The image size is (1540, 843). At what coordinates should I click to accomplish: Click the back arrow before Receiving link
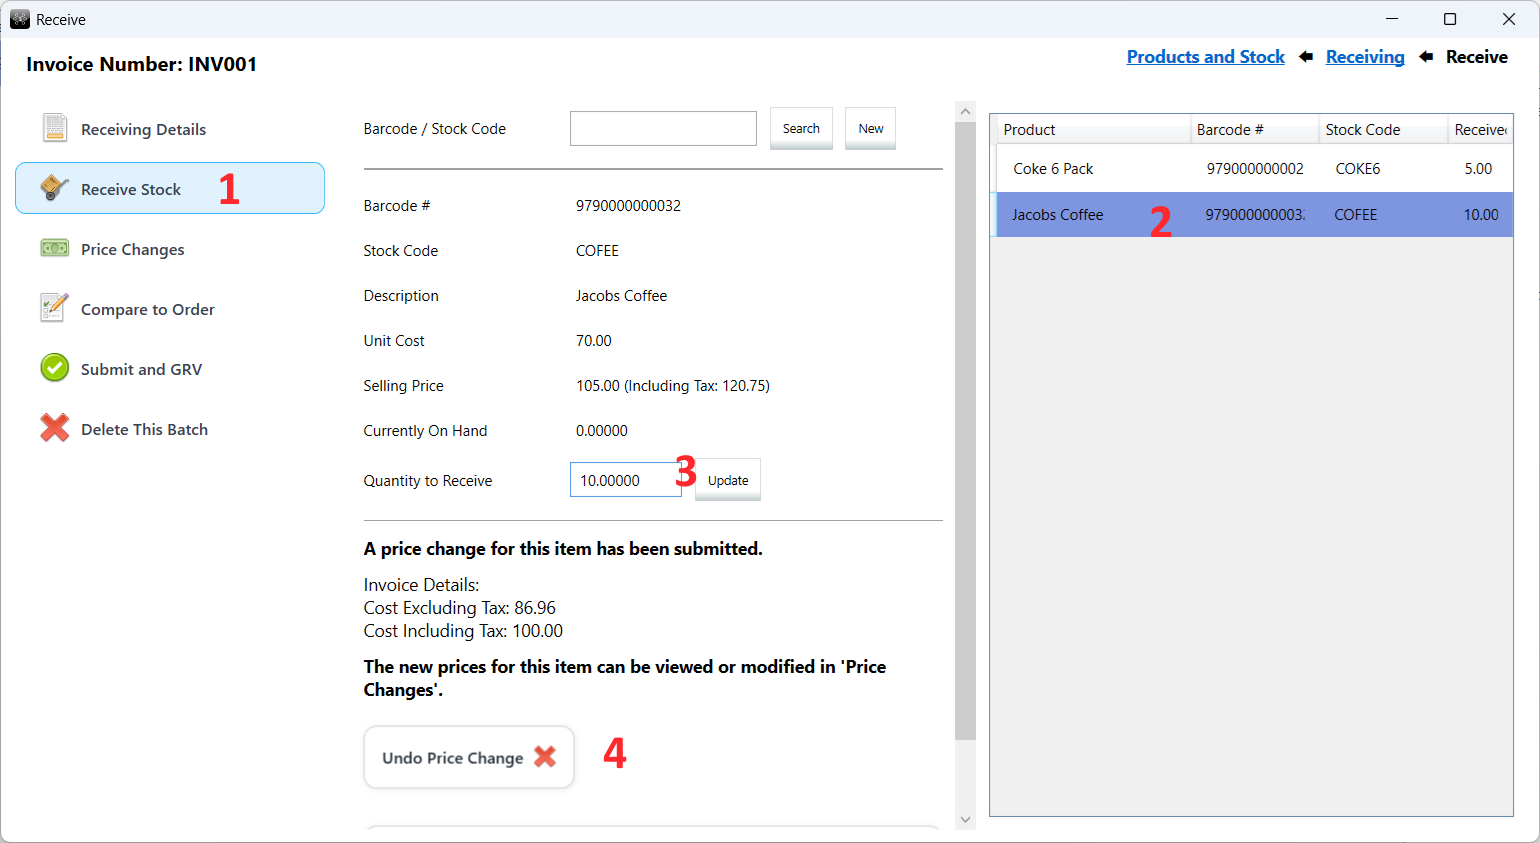pyautogui.click(x=1306, y=57)
